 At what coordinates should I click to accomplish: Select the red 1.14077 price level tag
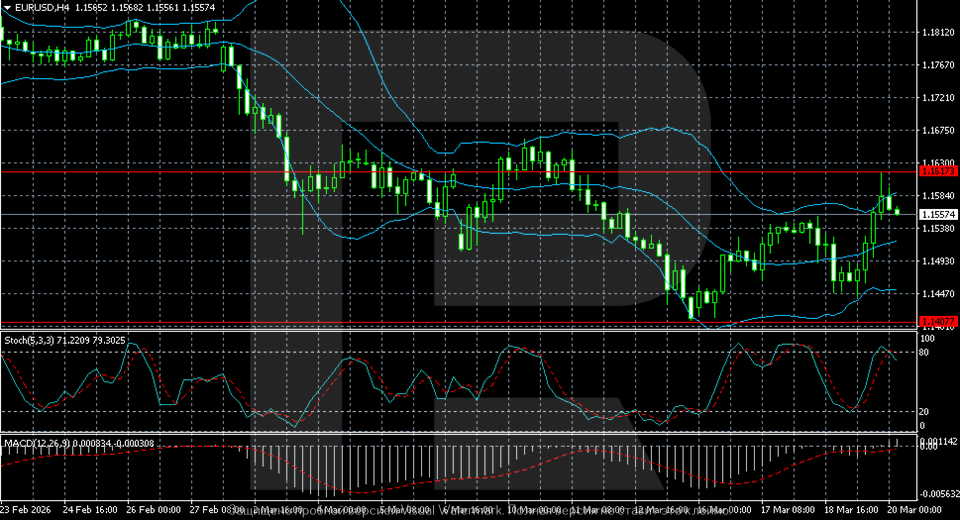(938, 322)
